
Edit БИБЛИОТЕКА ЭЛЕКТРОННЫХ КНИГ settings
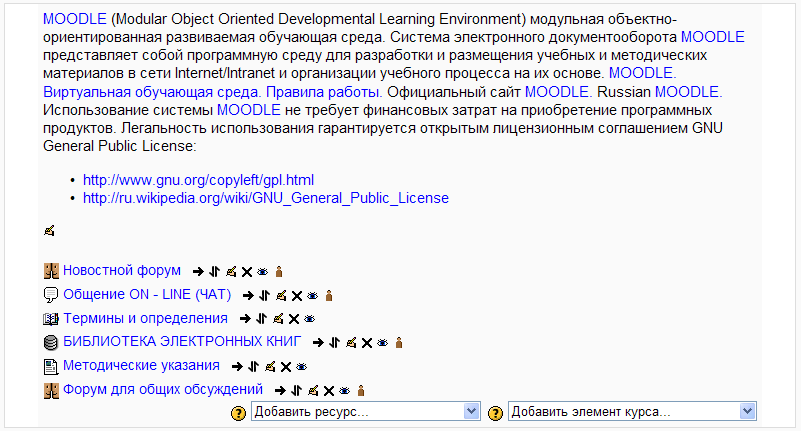(x=351, y=343)
